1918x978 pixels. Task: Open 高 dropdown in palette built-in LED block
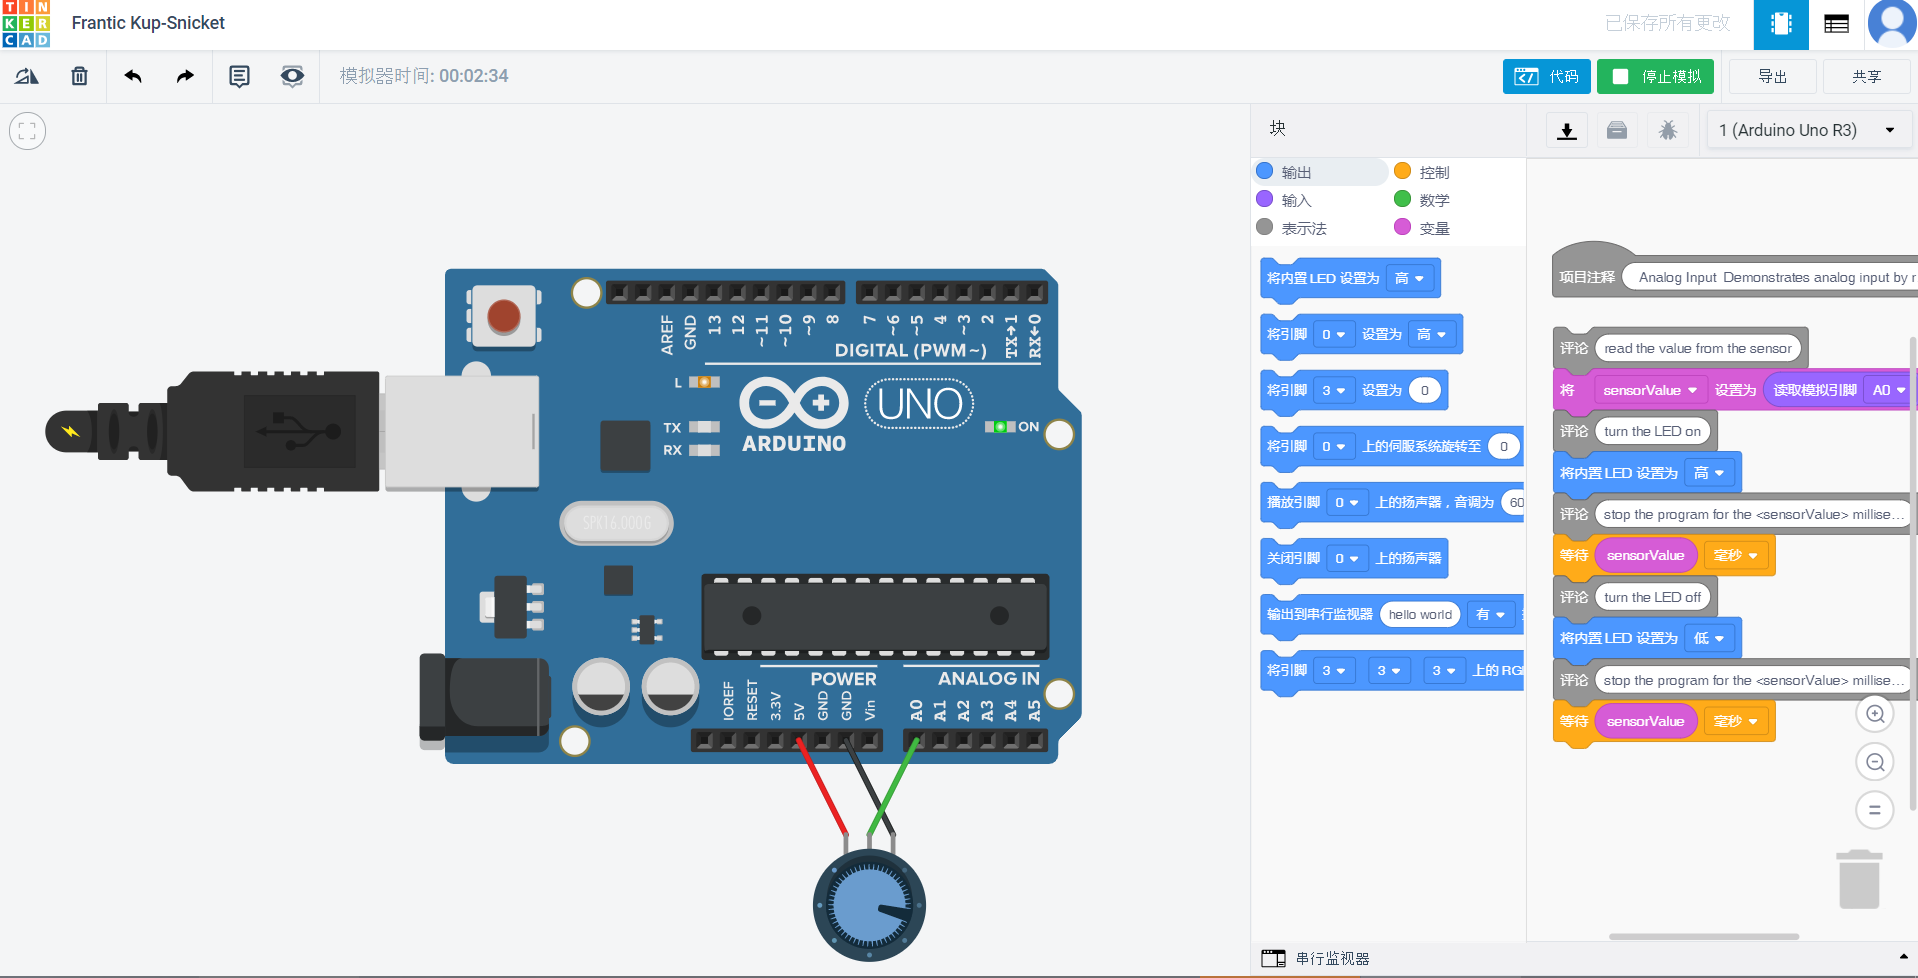click(x=1409, y=278)
